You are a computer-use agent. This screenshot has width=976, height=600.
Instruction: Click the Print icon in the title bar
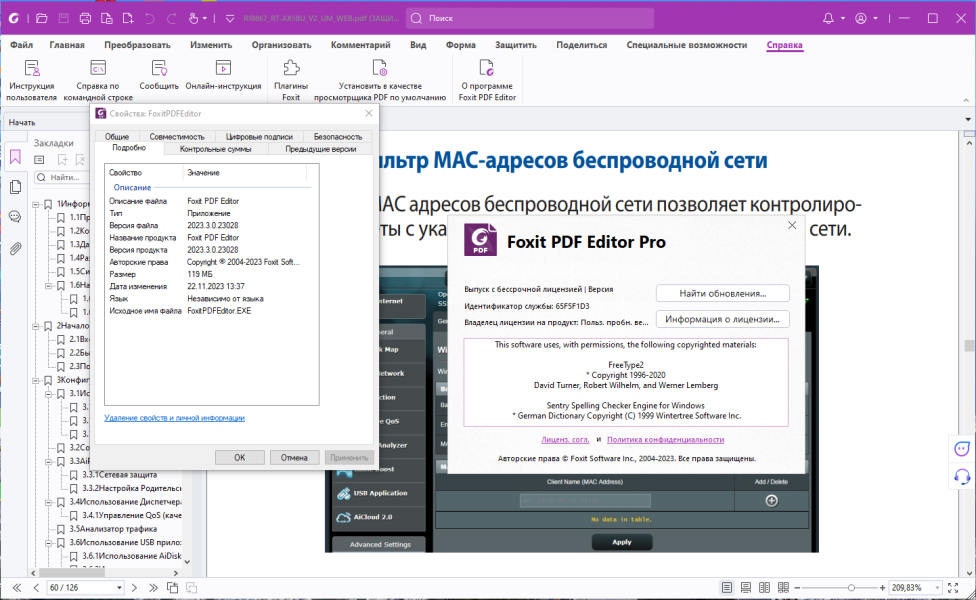point(85,18)
